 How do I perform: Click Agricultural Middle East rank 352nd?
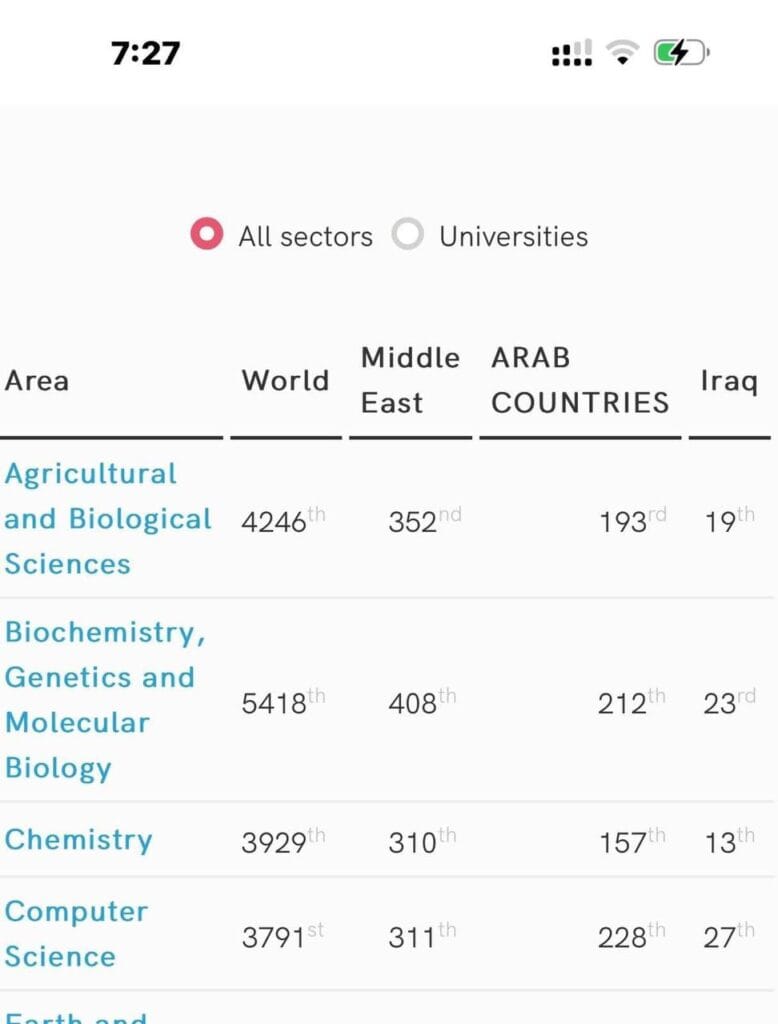[x=425, y=520]
